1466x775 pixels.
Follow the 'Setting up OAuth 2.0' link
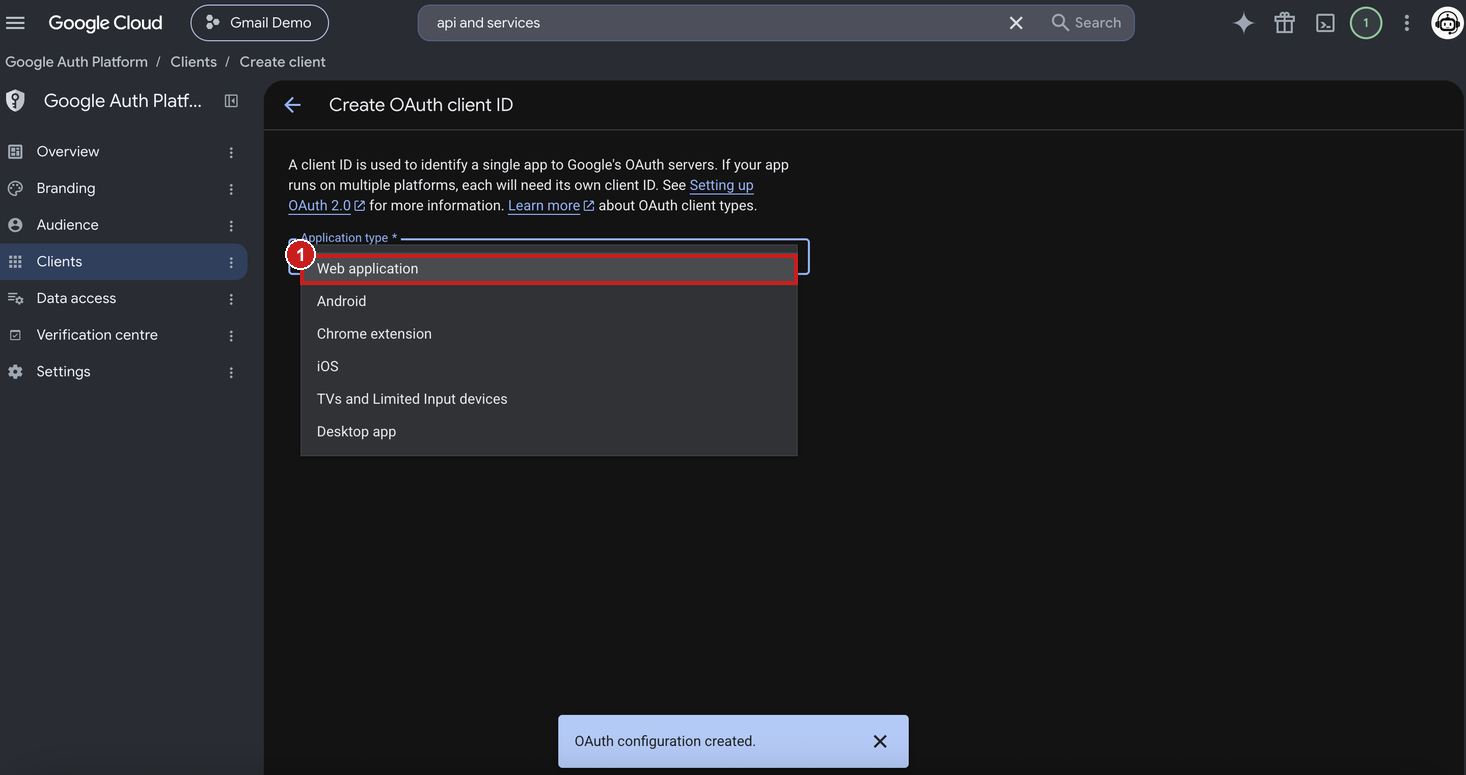click(x=721, y=185)
